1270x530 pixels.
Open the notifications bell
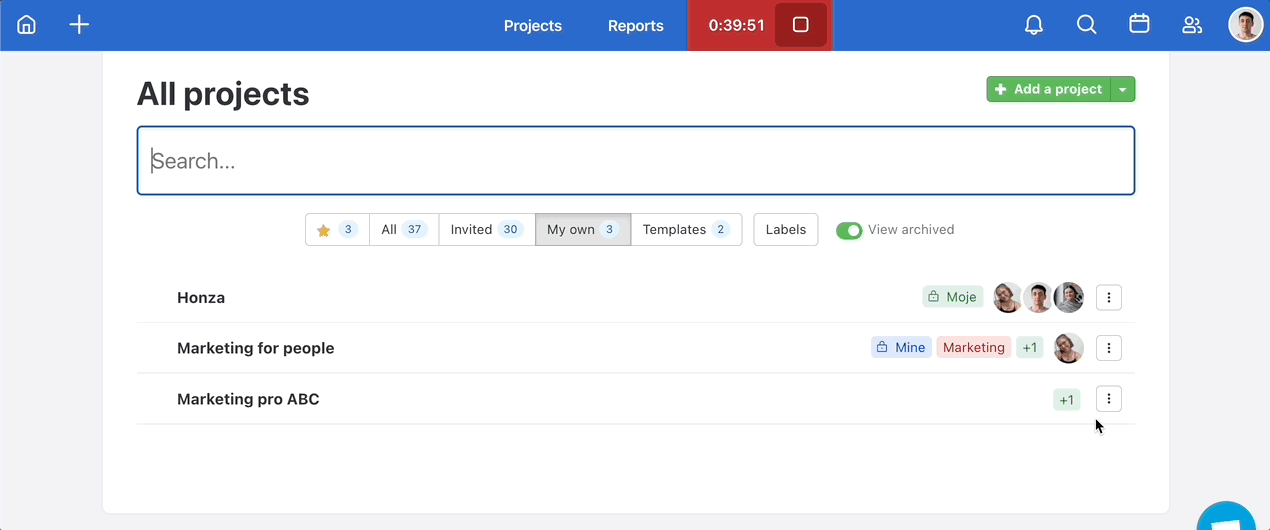[x=1034, y=25]
